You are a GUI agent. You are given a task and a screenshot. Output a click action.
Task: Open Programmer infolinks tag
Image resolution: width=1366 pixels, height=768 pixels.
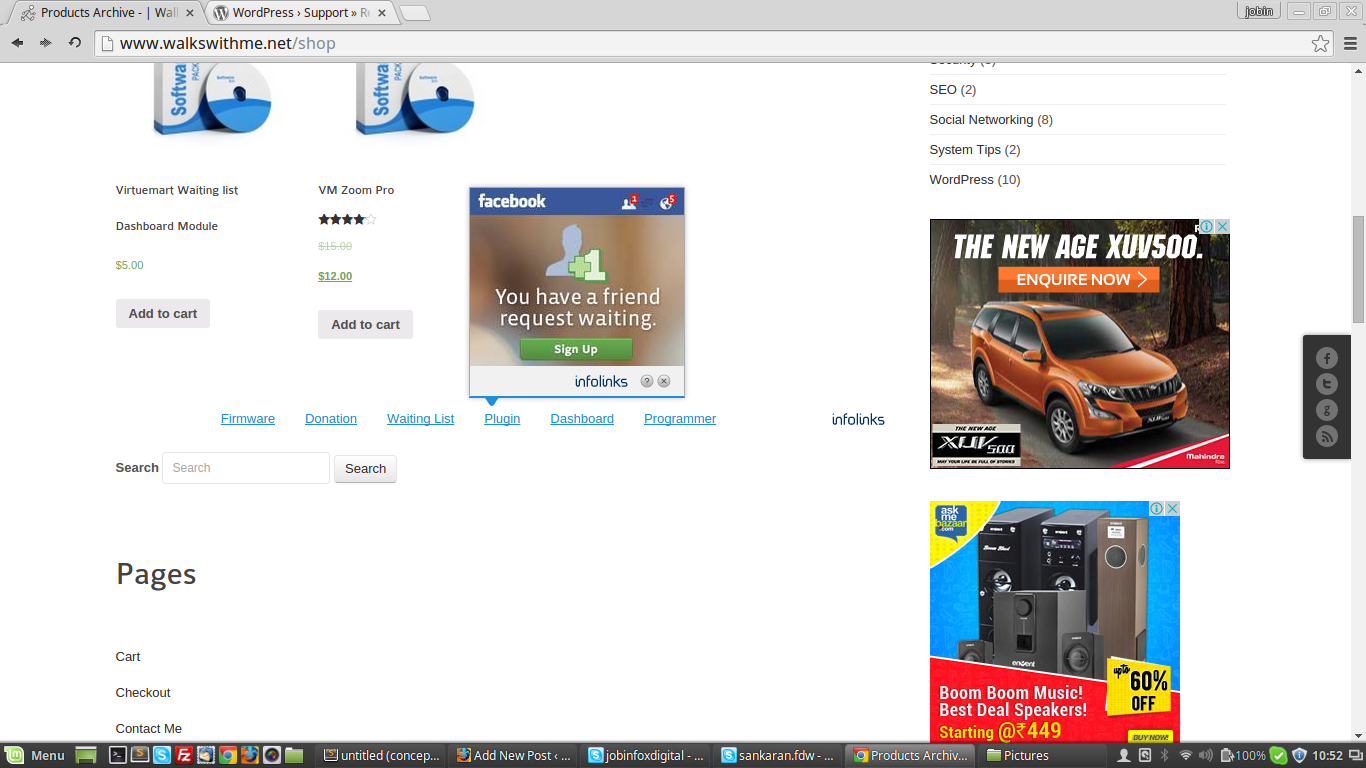click(x=680, y=419)
